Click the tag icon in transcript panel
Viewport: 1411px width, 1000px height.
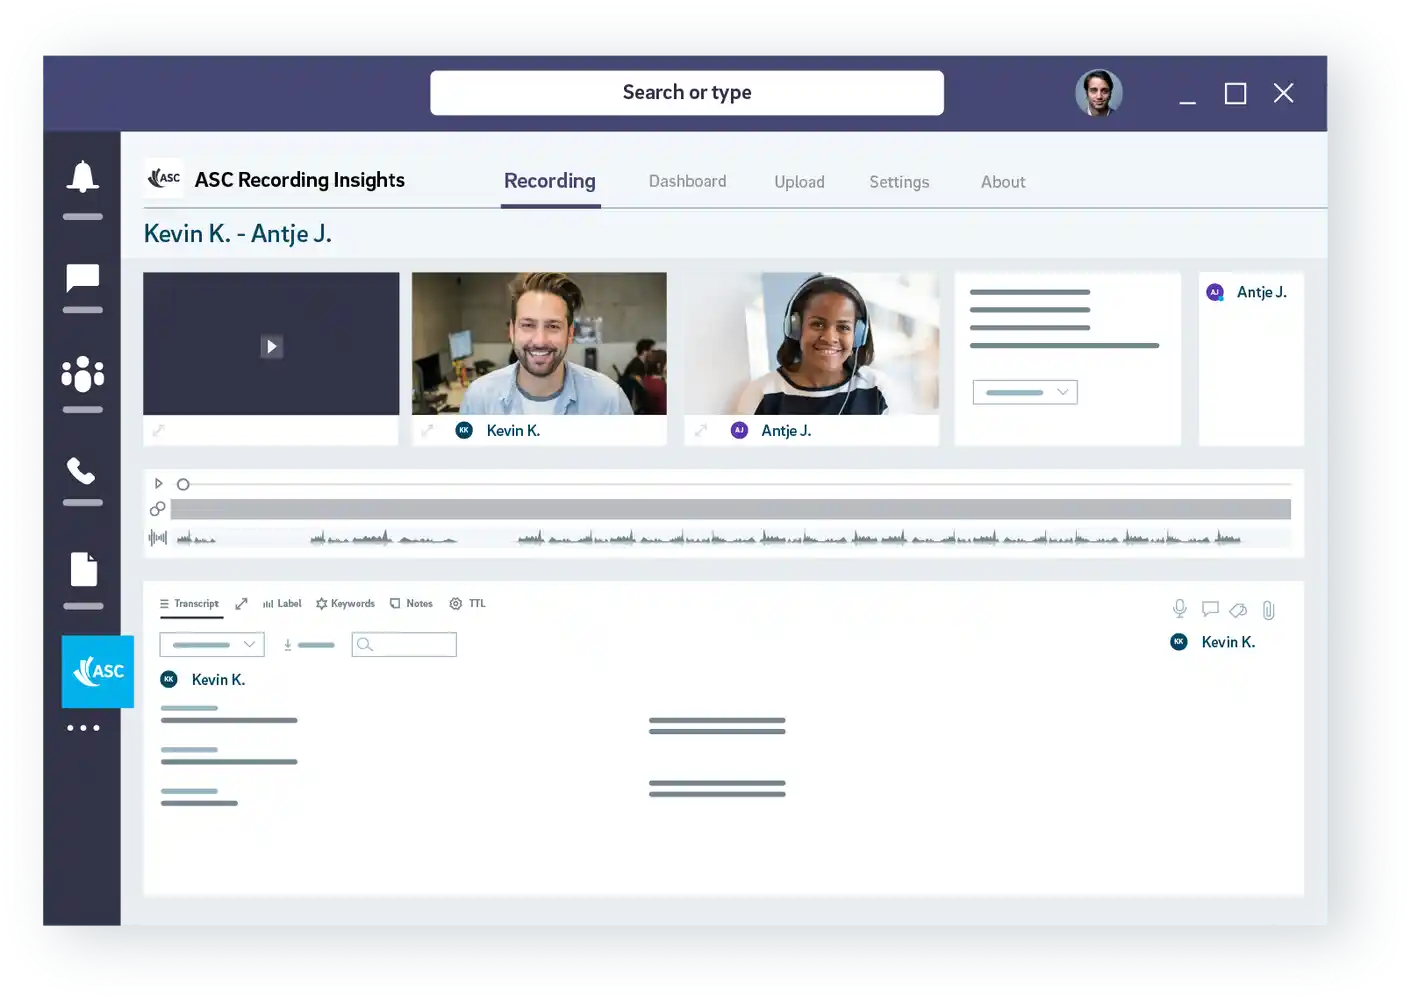pos(1238,610)
